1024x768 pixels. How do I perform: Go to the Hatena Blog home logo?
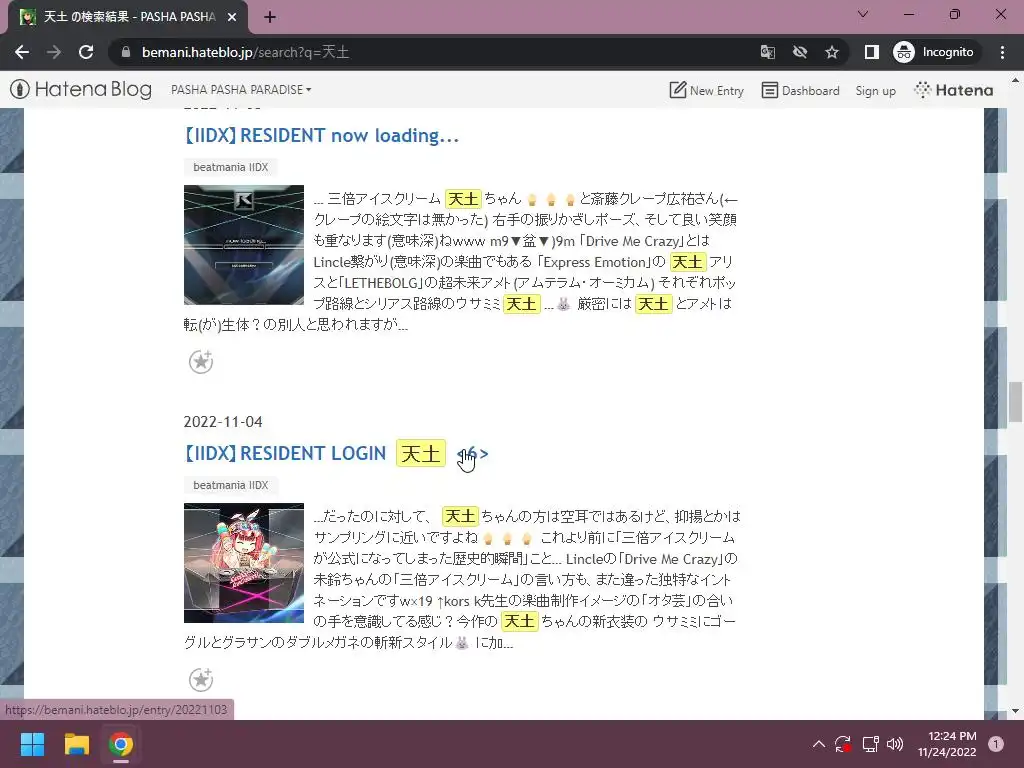[82, 89]
